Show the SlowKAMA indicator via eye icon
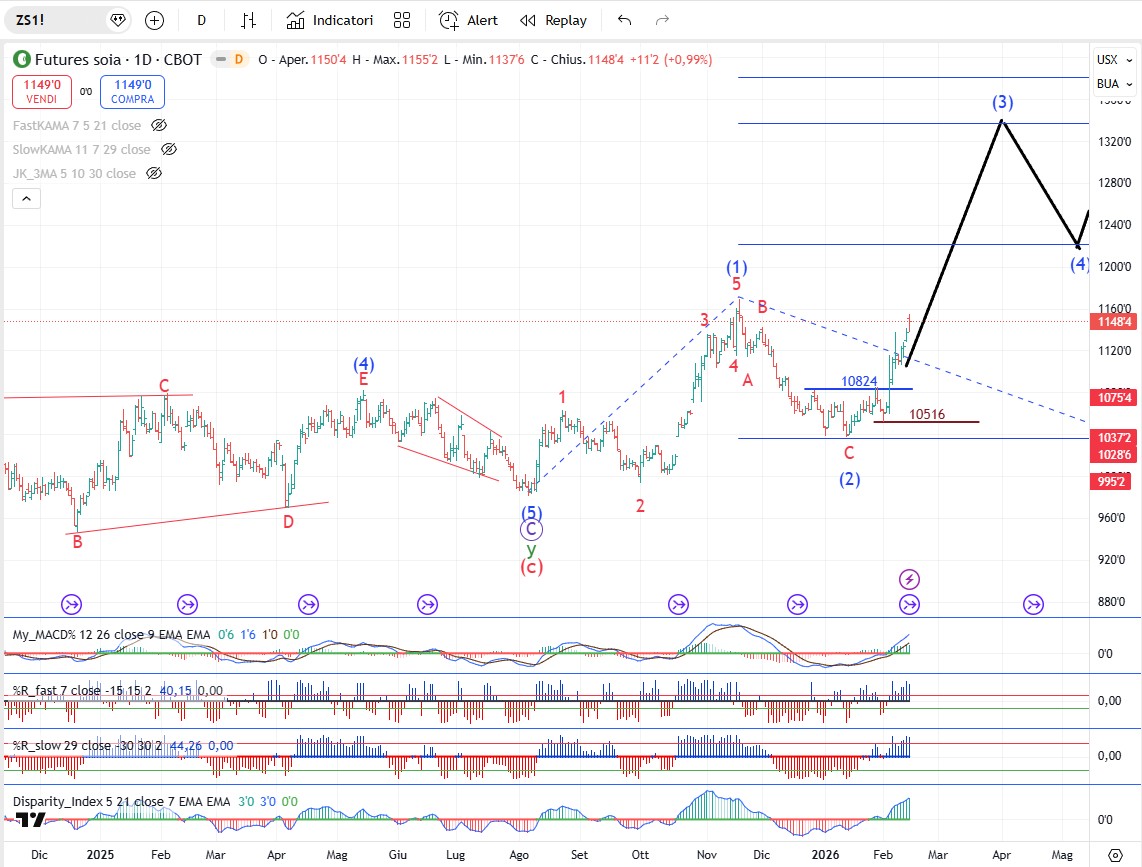Image resolution: width=1142 pixels, height=867 pixels. [168, 149]
